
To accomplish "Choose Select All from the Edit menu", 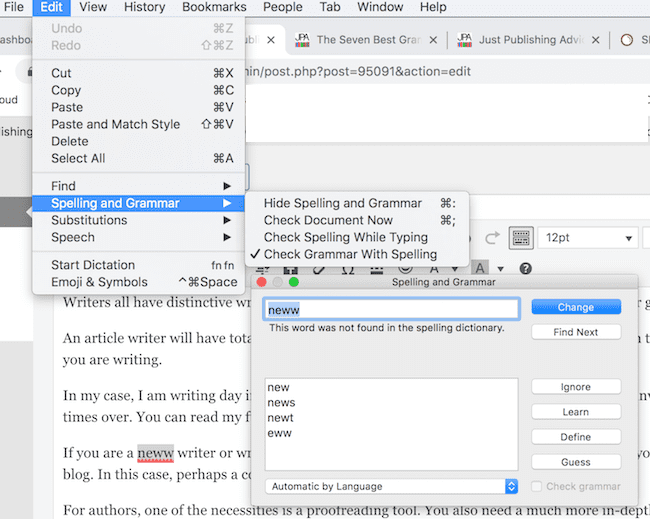I will pos(138,158).
